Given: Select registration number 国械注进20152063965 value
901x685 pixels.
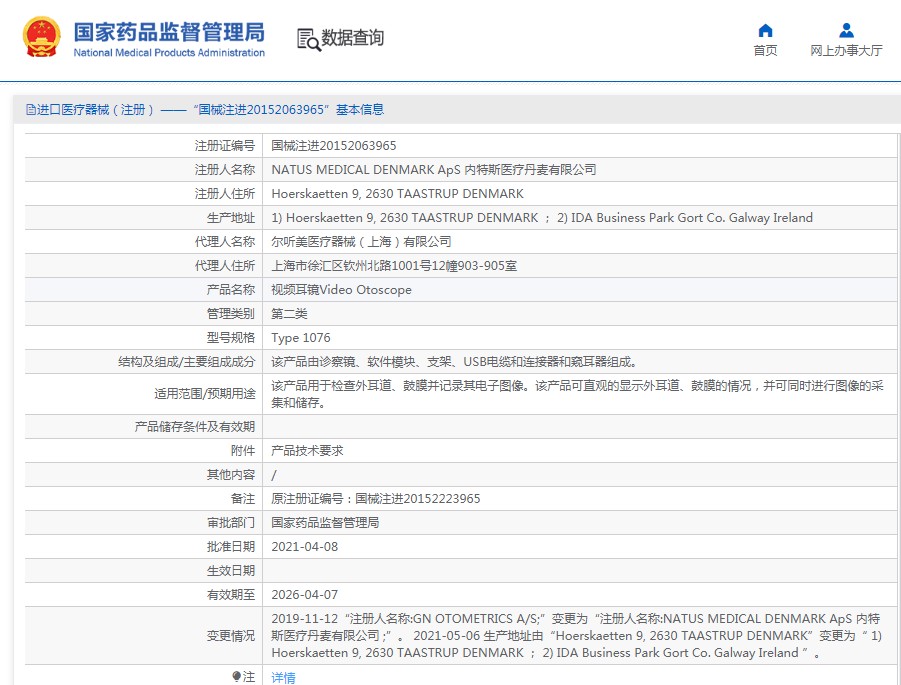Looking at the screenshot, I should (x=334, y=146).
